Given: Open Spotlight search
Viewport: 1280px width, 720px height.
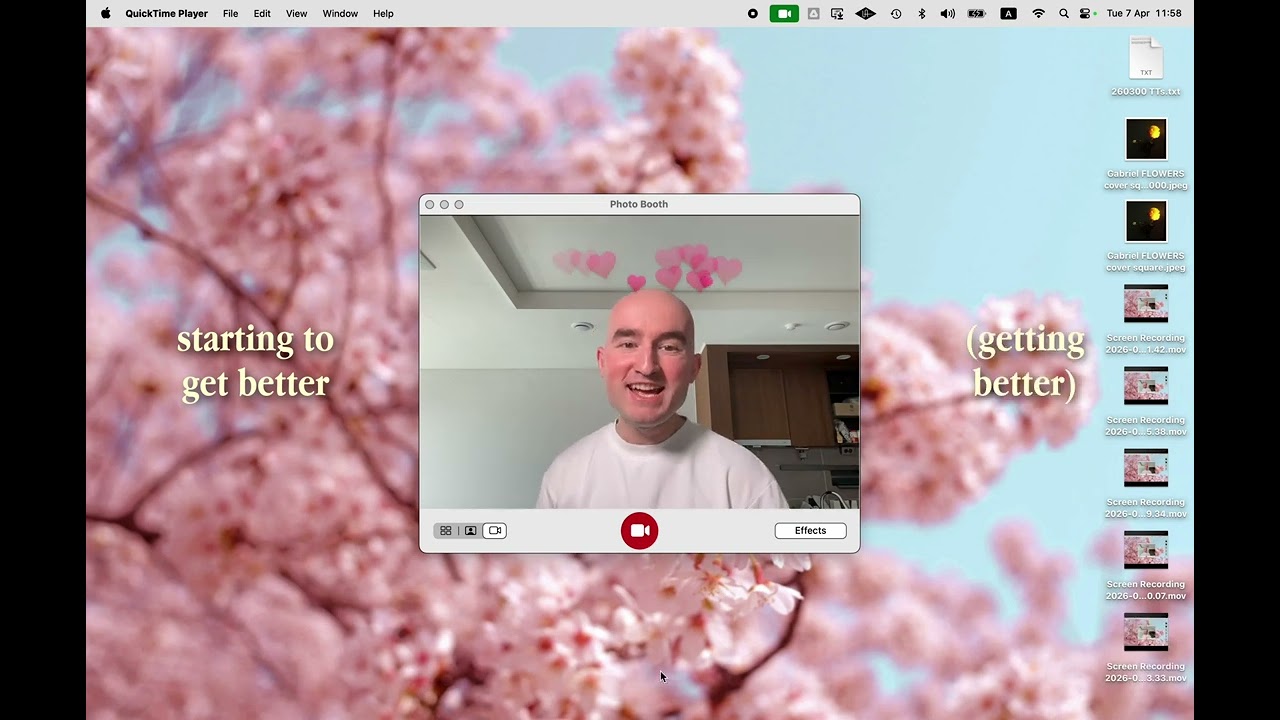Looking at the screenshot, I should click(x=1063, y=14).
